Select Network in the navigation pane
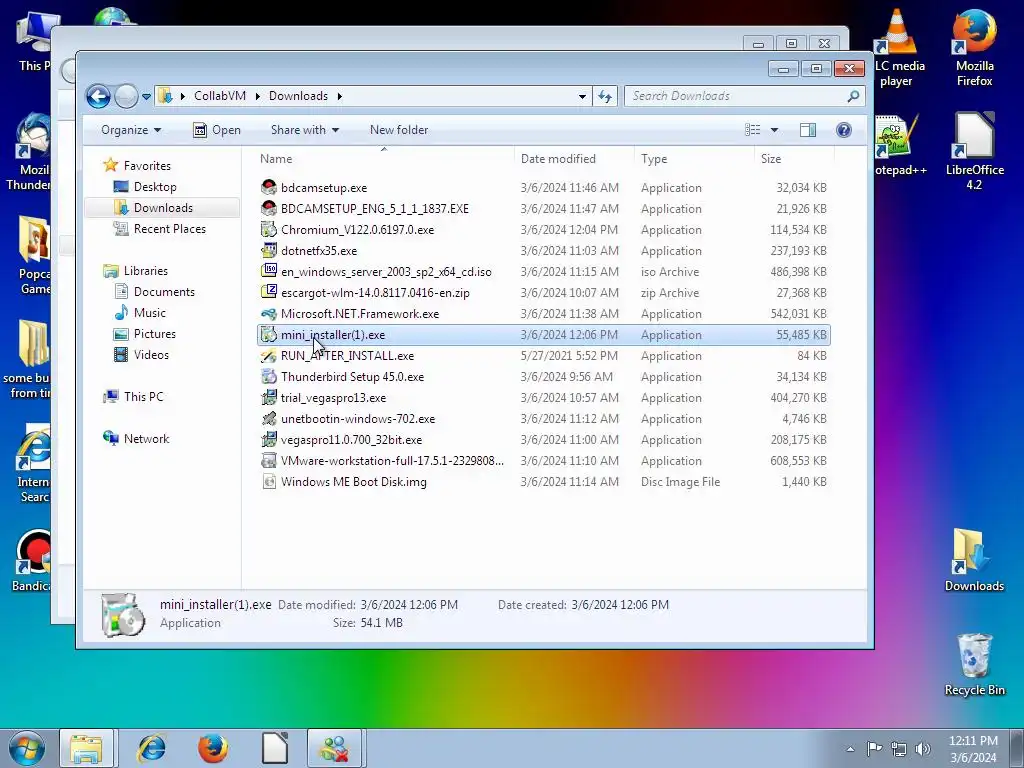This screenshot has height=768, width=1024. tap(146, 438)
